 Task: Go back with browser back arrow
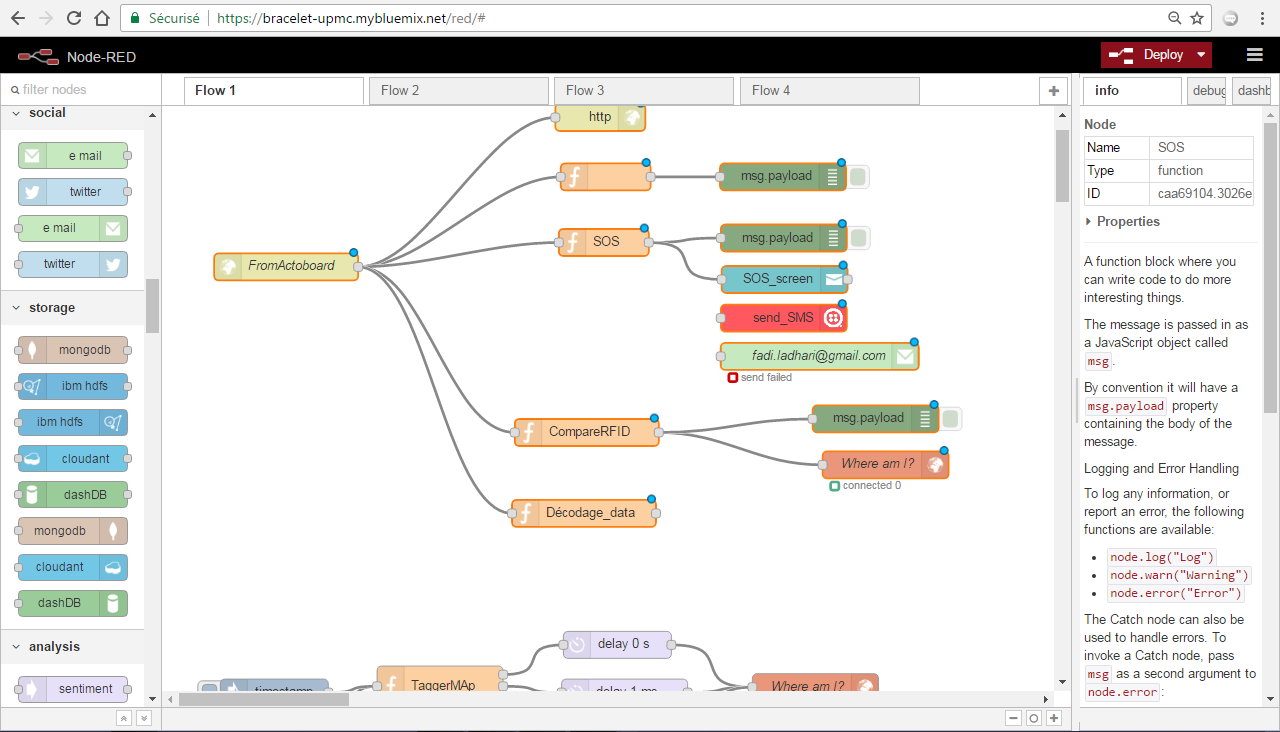click(18, 18)
